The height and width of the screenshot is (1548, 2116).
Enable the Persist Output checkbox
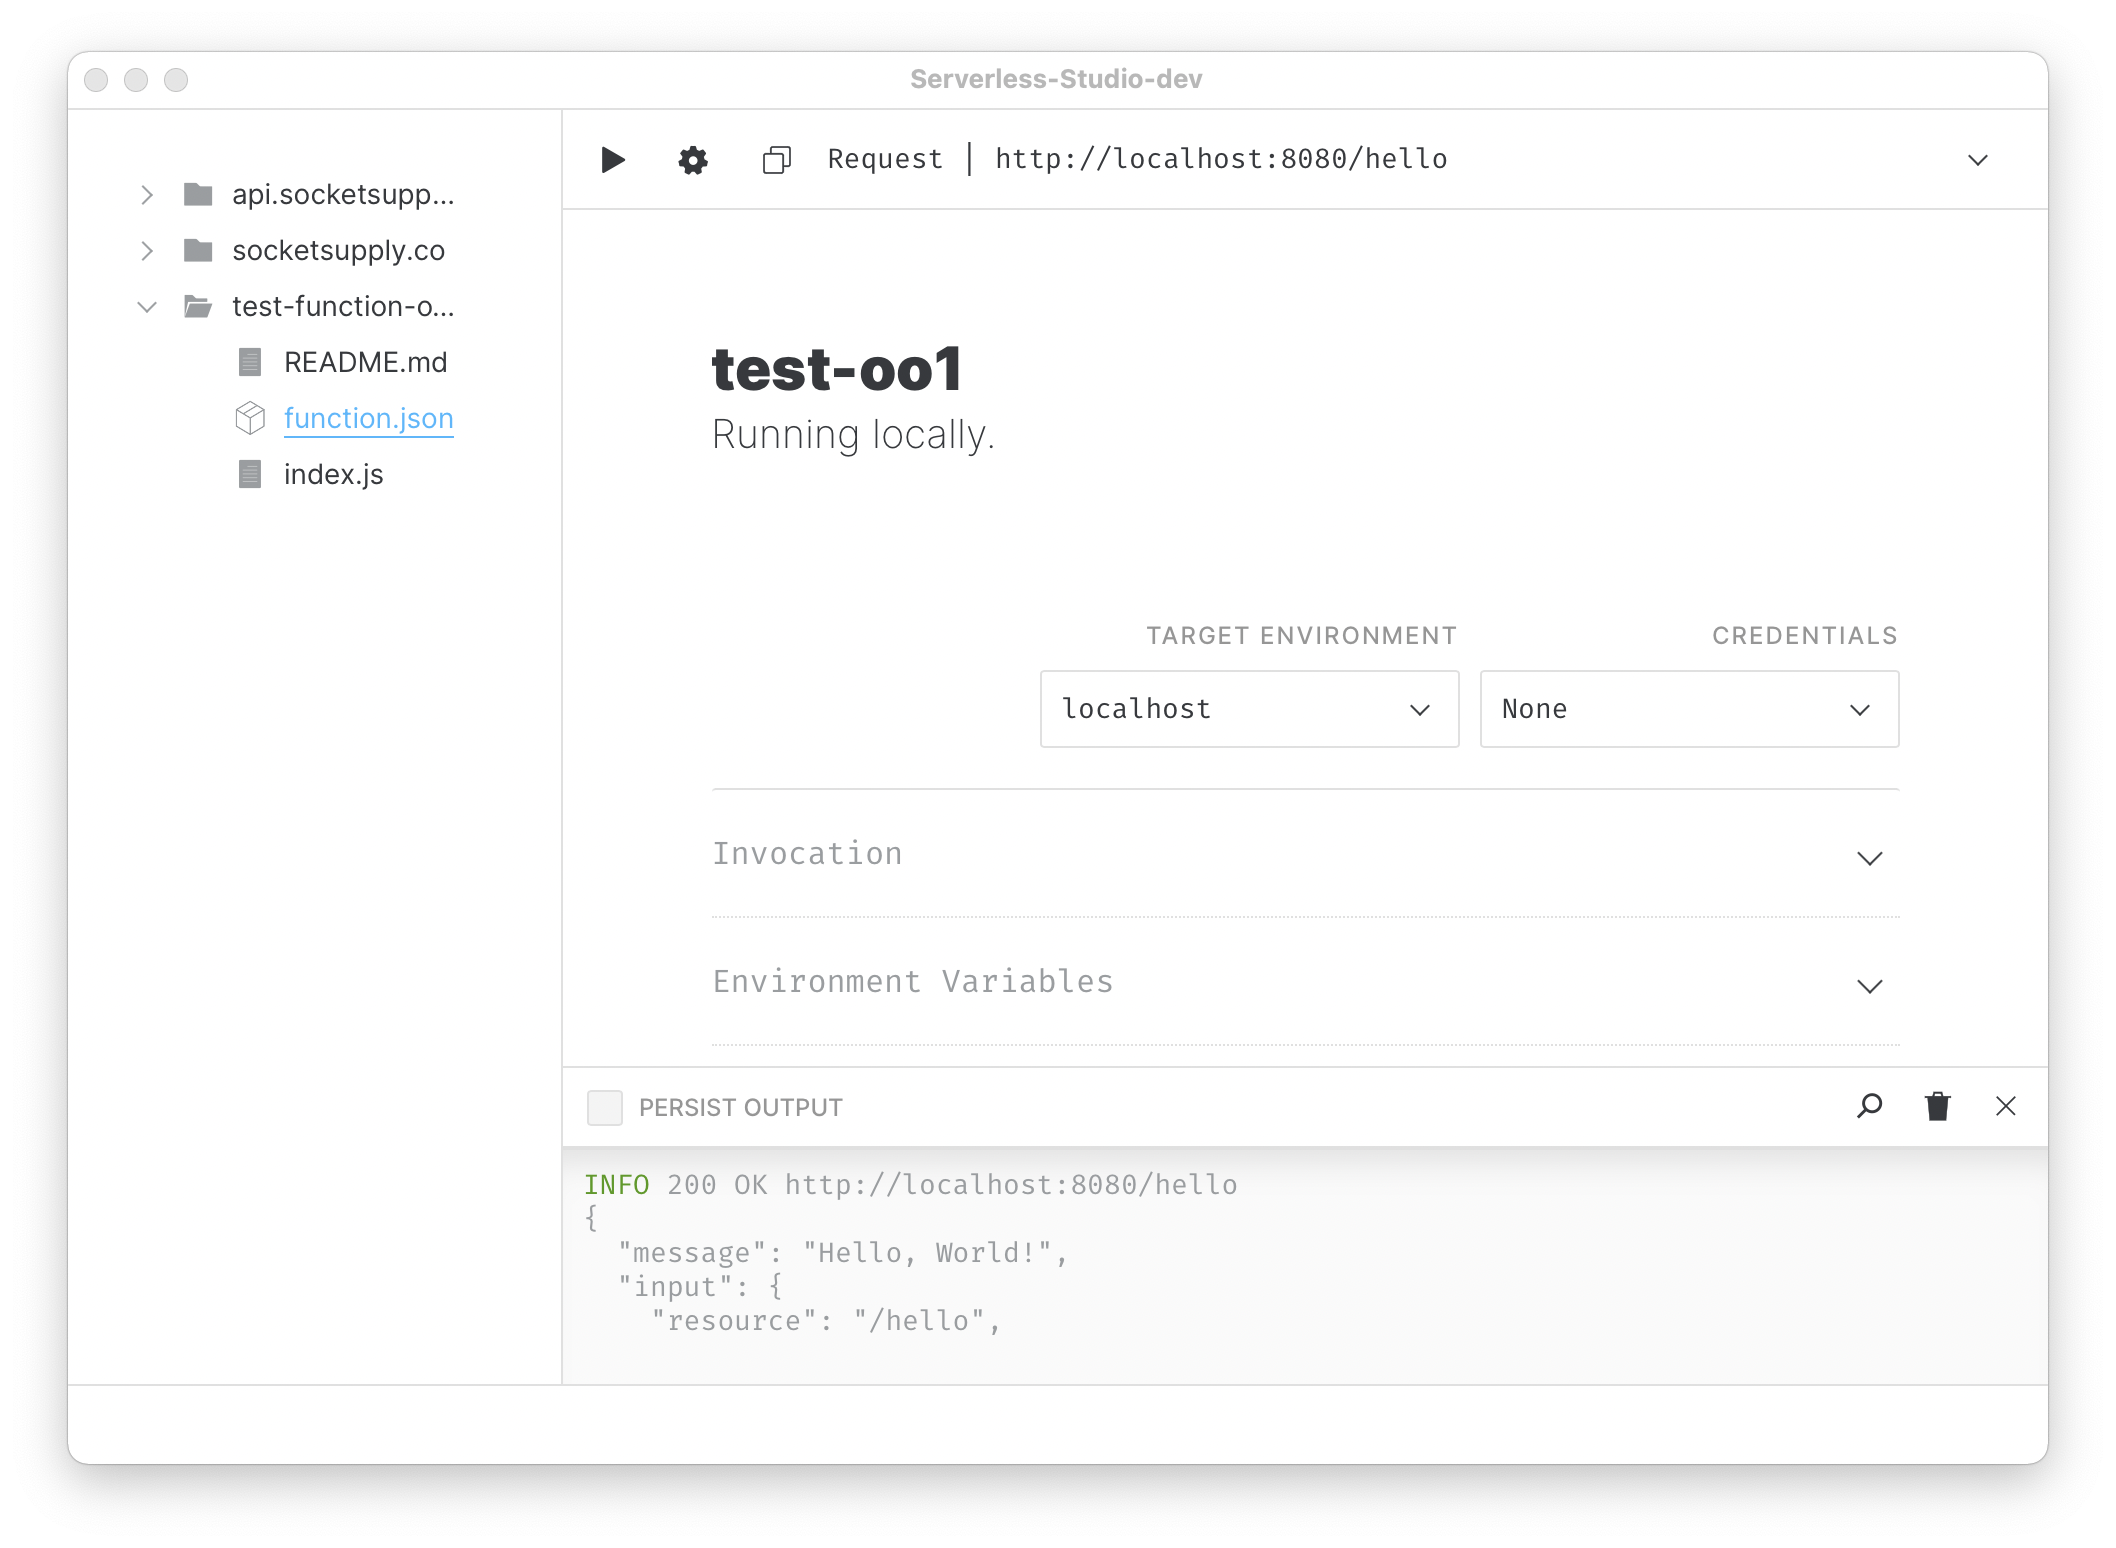604,1107
